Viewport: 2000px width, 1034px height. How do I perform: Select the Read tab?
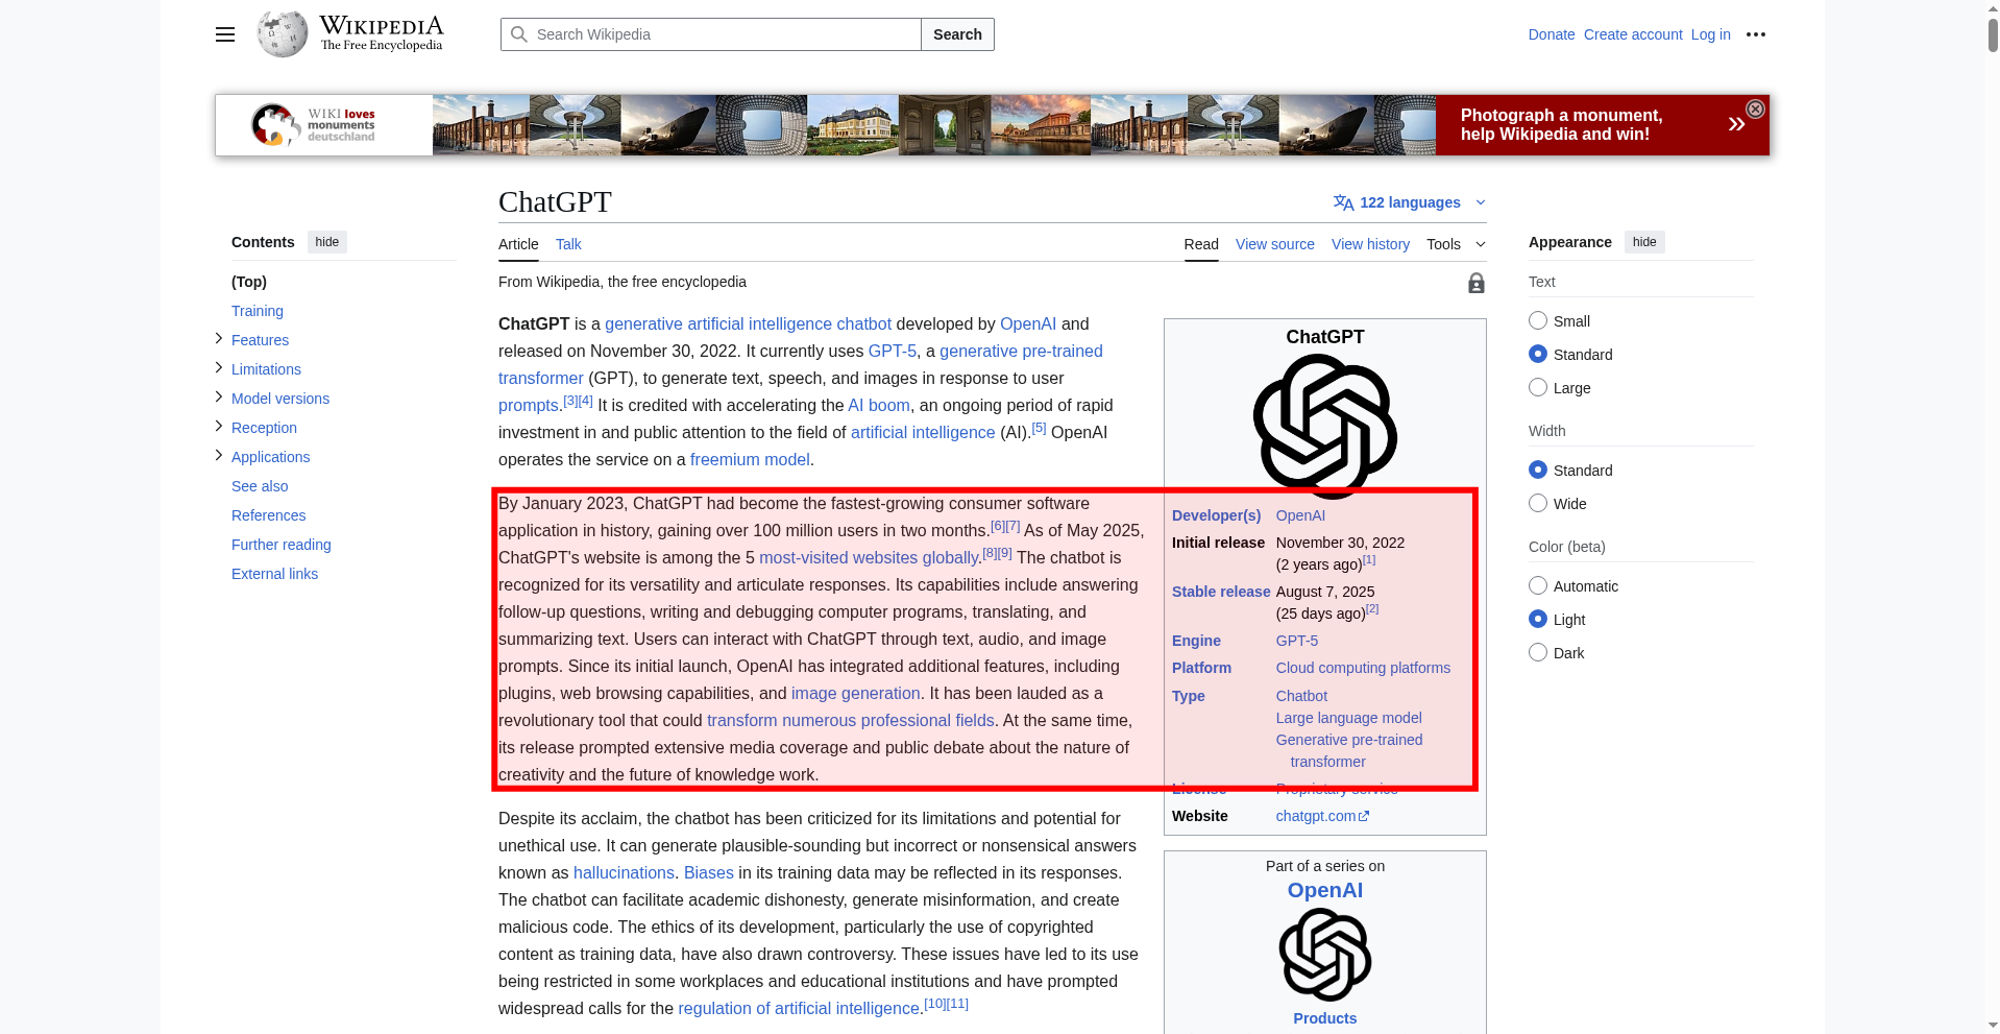point(1201,244)
